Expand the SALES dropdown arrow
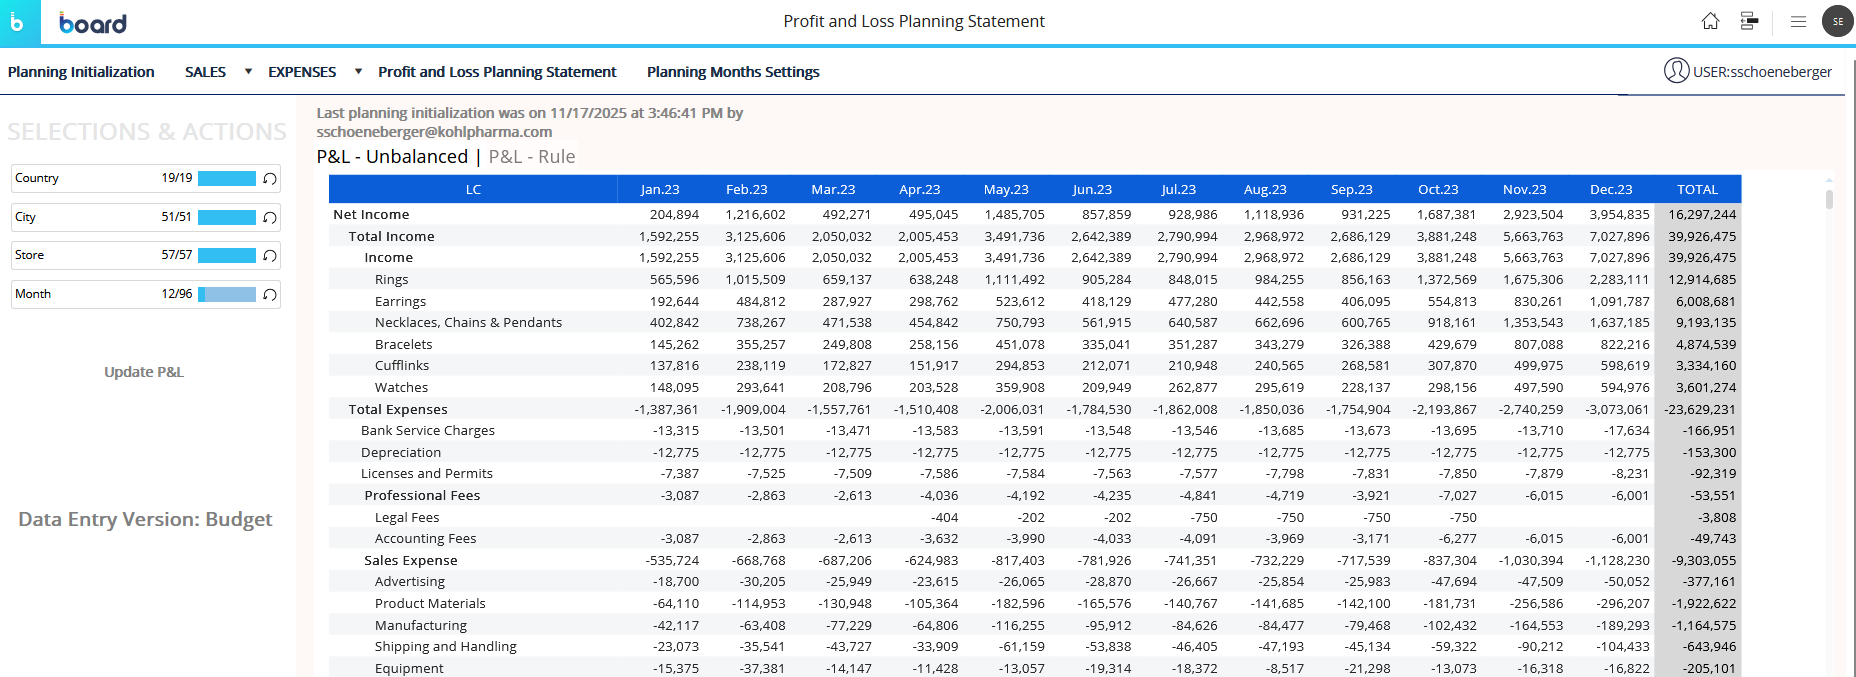Image resolution: width=1856 pixels, height=677 pixels. [x=248, y=72]
